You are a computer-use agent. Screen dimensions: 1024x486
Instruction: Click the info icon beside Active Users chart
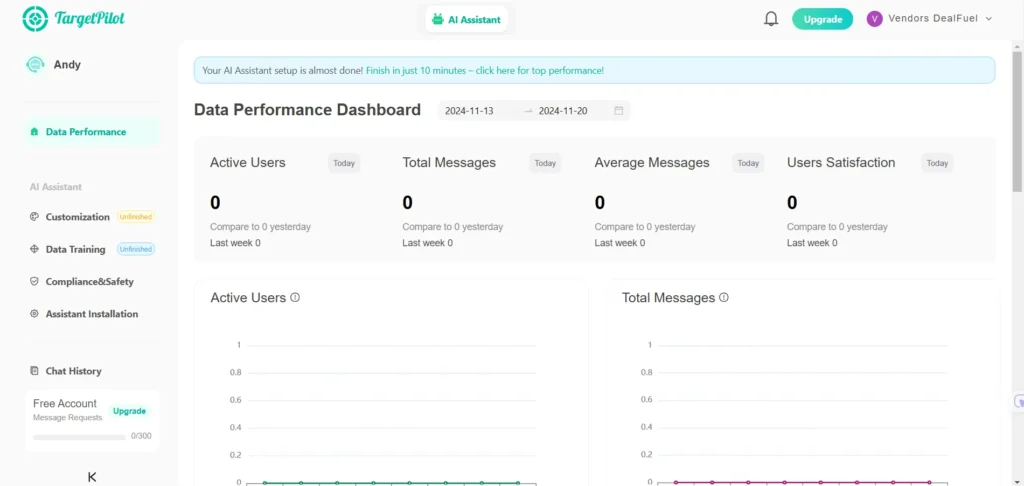[295, 297]
